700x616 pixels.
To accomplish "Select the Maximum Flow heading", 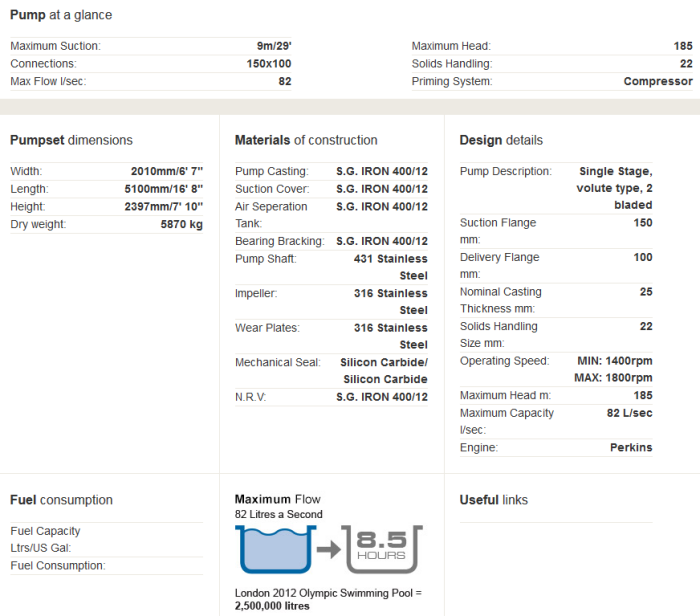I will [277, 499].
